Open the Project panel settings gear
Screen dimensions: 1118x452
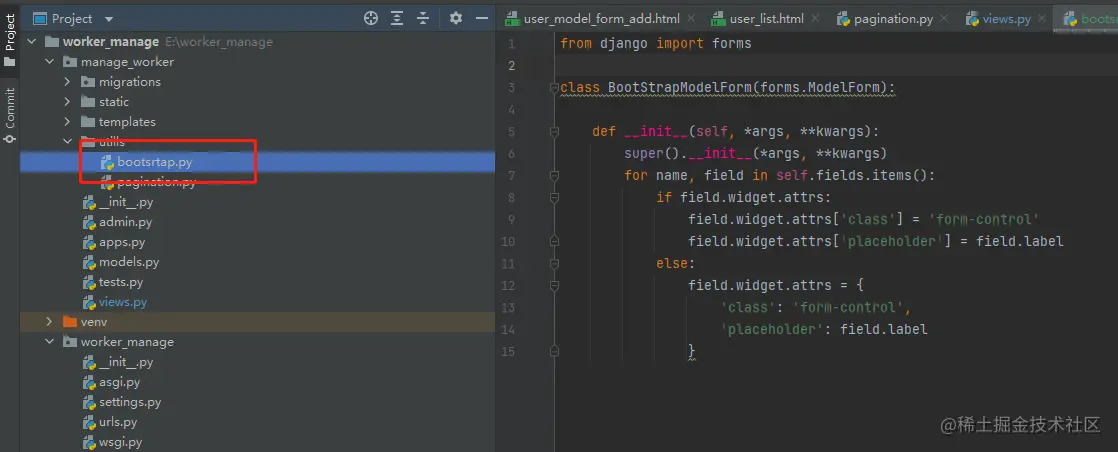(456, 19)
